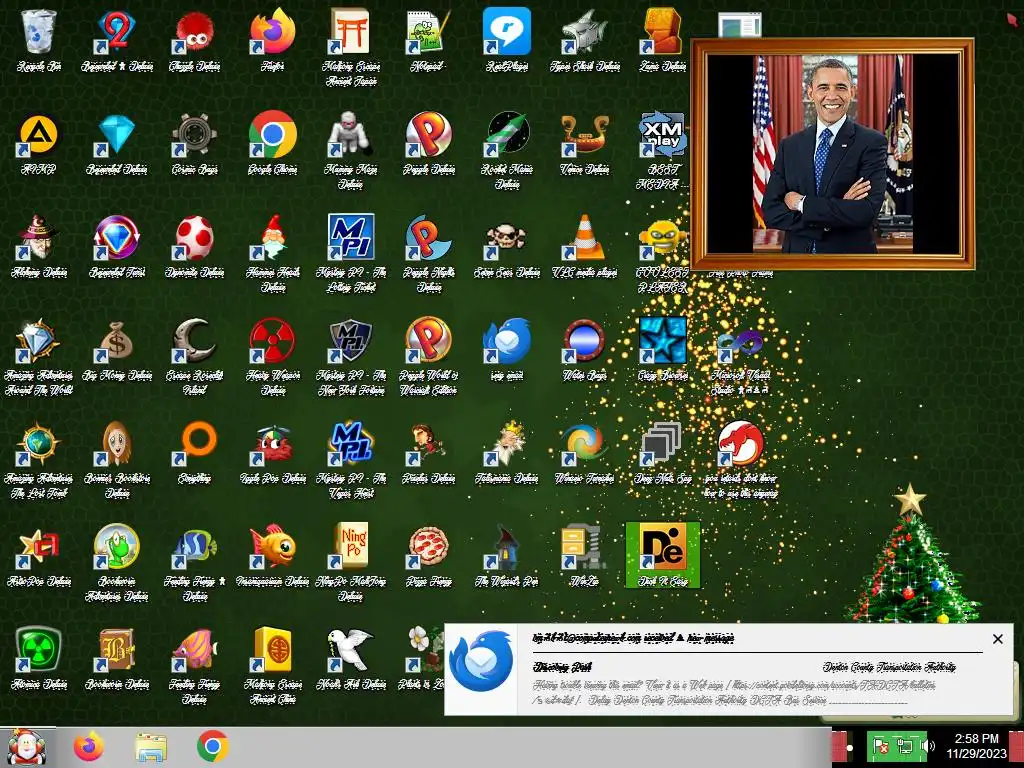Launch the Venice Deluxe gondola icon

[584, 136]
